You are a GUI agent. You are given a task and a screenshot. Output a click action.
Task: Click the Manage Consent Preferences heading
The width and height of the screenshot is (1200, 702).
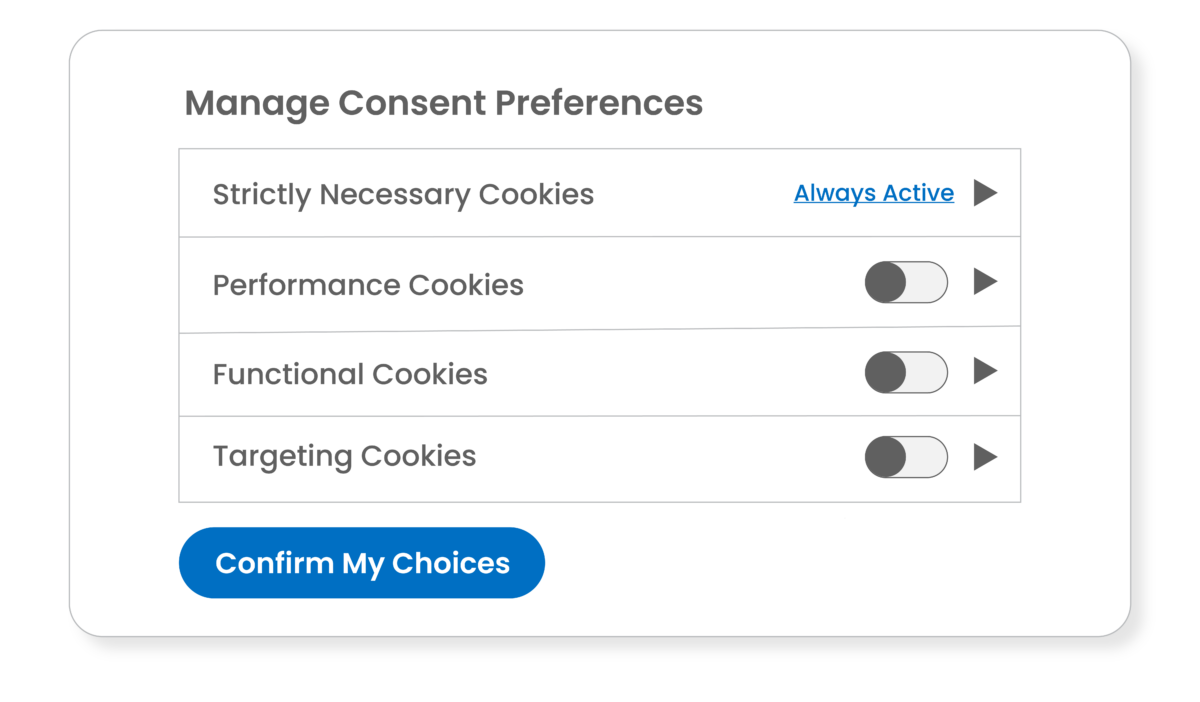(x=443, y=102)
